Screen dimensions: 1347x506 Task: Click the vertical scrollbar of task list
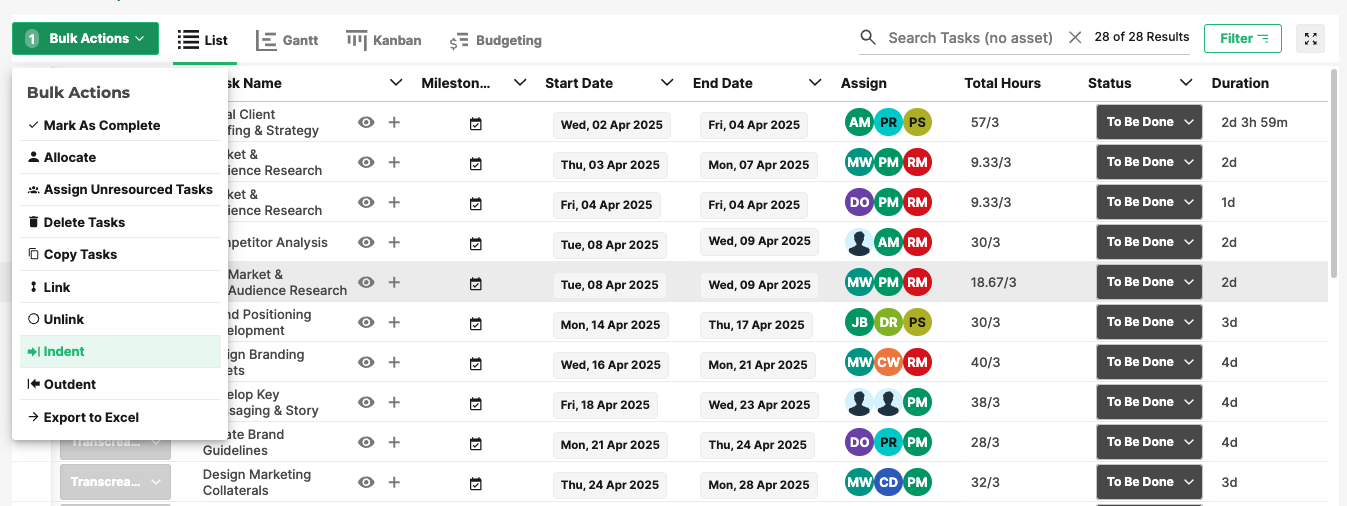click(x=1334, y=172)
